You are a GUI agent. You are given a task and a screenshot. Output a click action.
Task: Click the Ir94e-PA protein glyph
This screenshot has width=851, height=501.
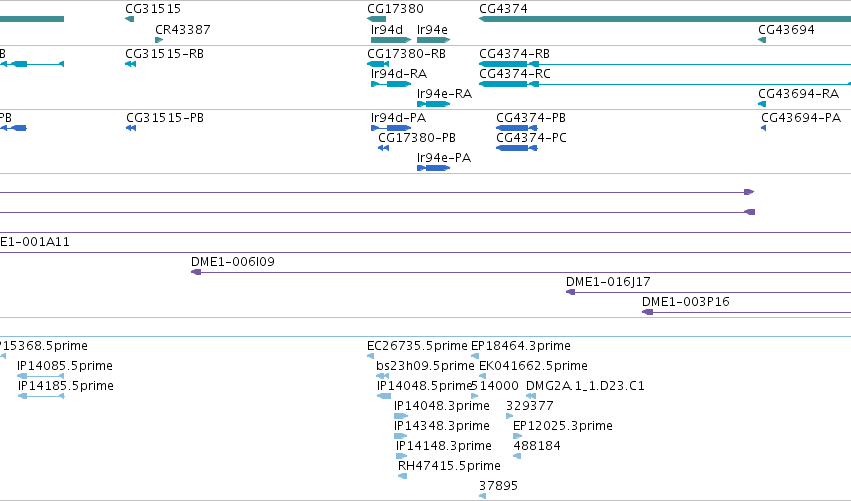pyautogui.click(x=433, y=168)
